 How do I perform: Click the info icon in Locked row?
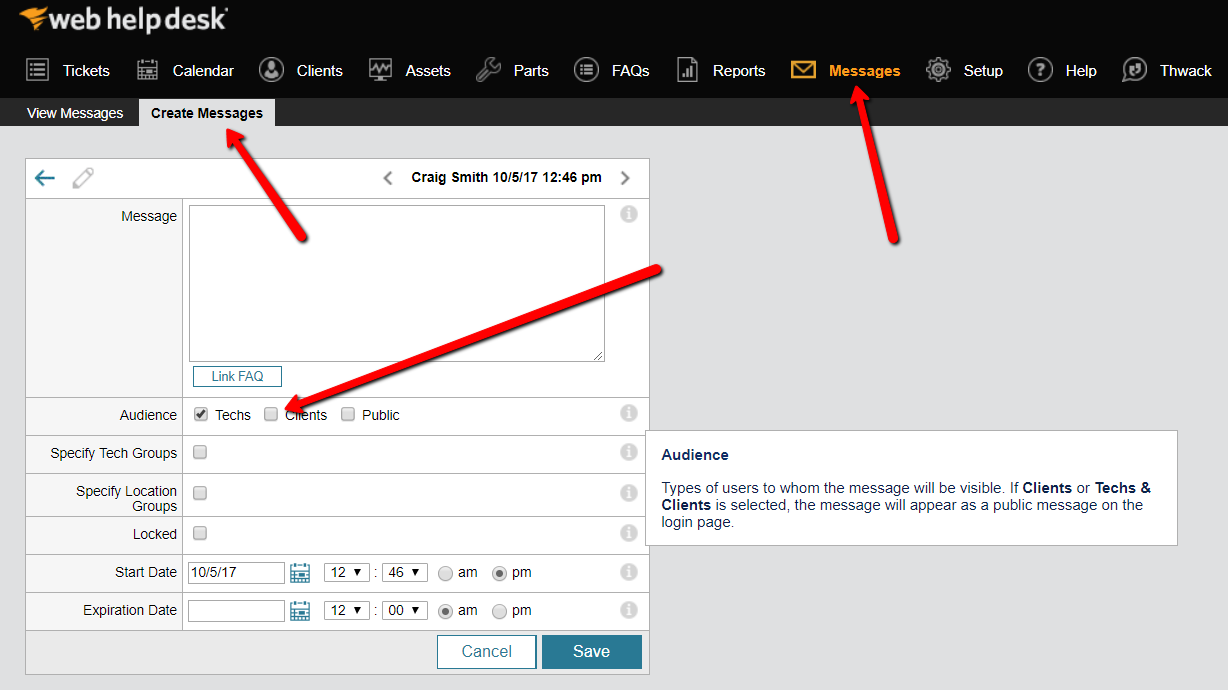[629, 533]
